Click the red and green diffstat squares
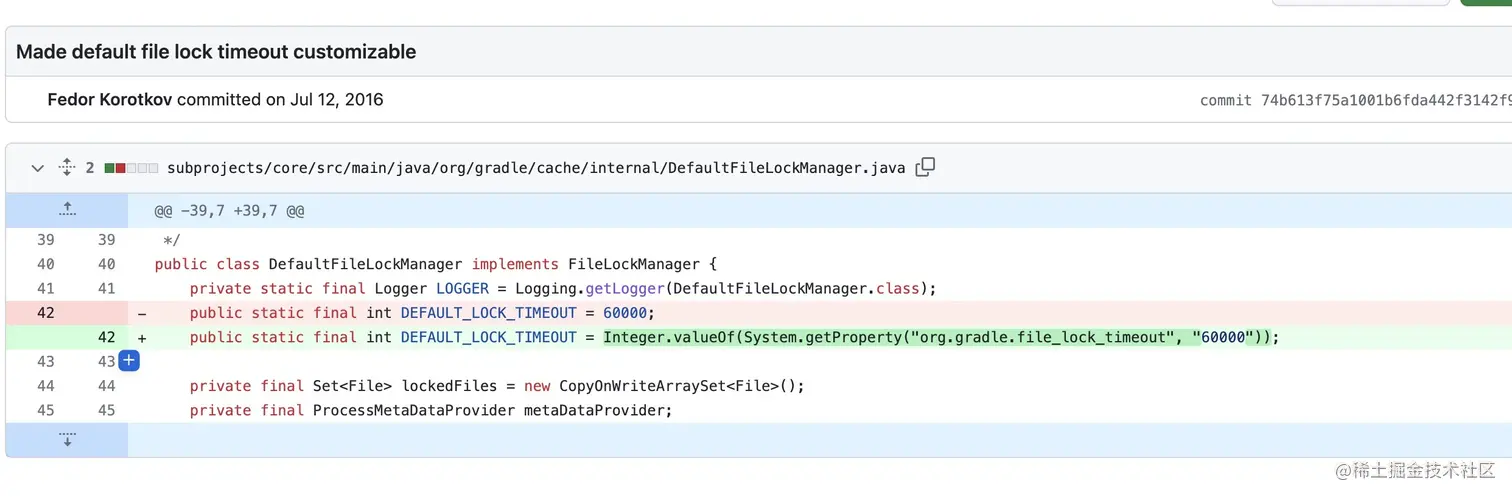The width and height of the screenshot is (1512, 497). tap(130, 168)
